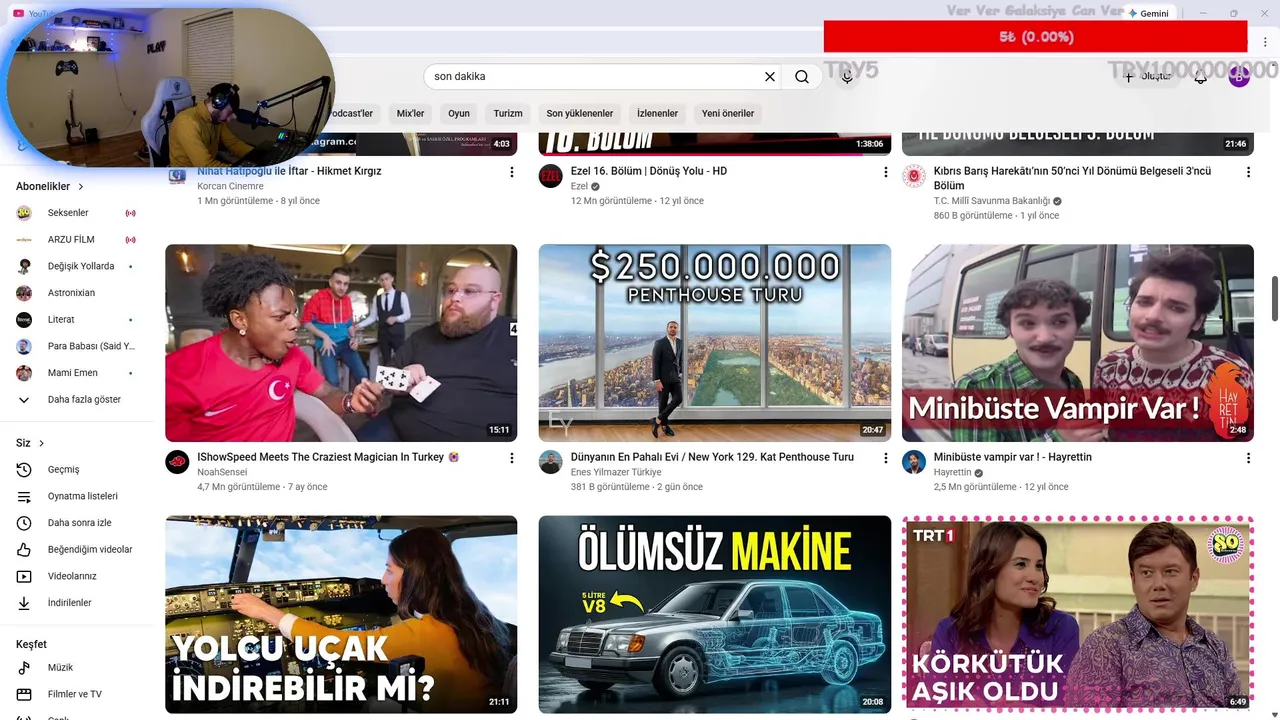Select the İzlenenler filter chip
The height and width of the screenshot is (720, 1280).
click(657, 114)
